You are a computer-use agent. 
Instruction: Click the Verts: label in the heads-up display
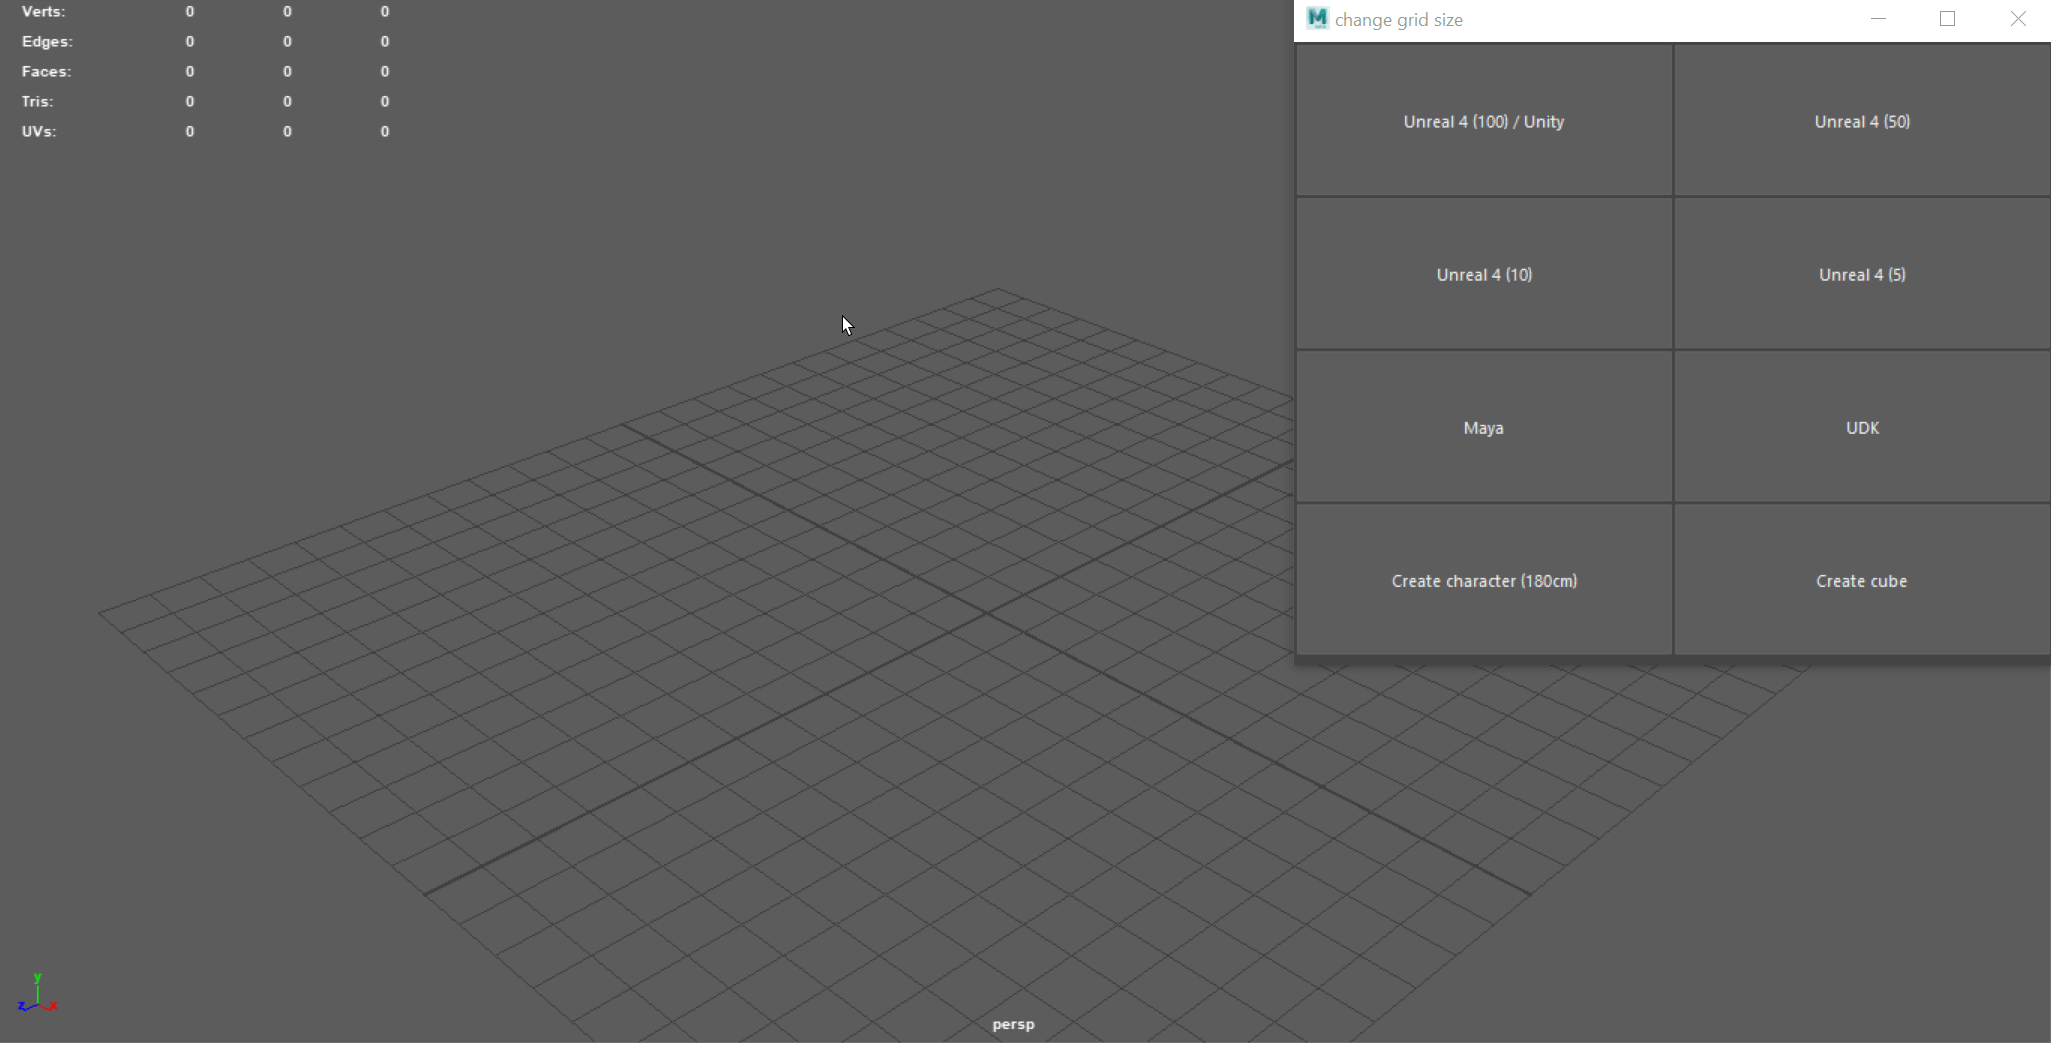point(43,11)
